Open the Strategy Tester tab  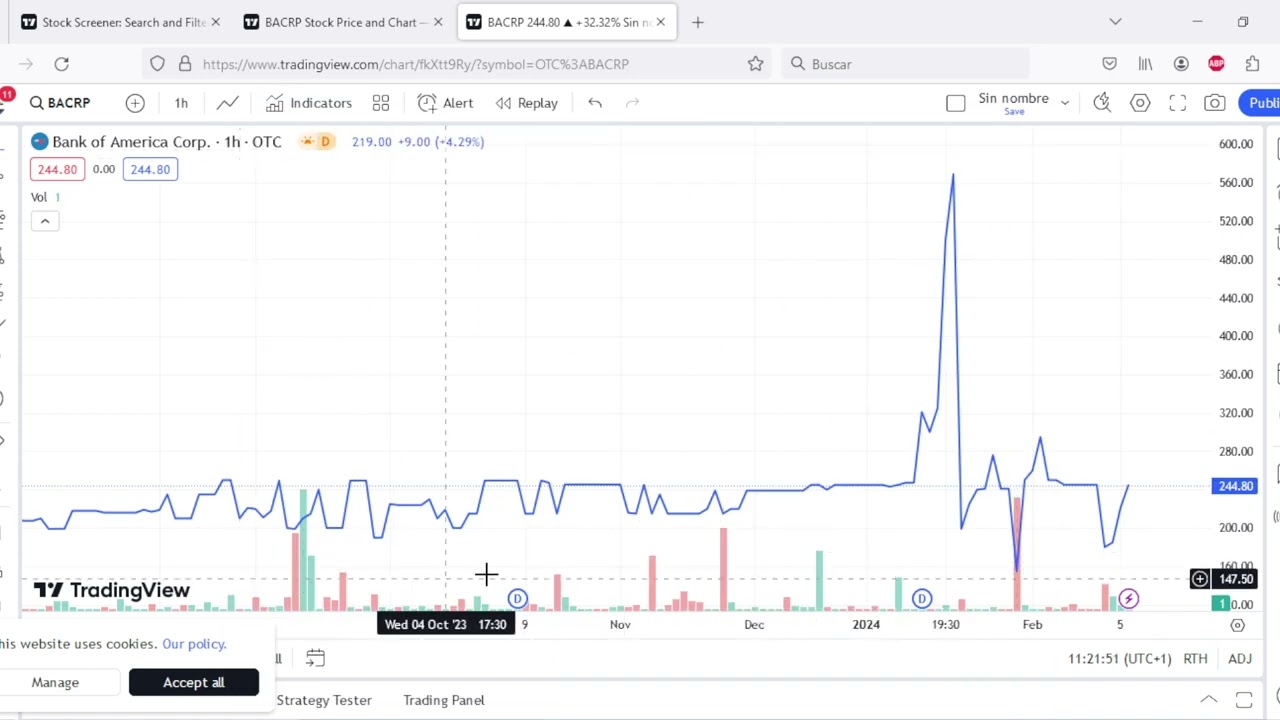click(x=324, y=700)
